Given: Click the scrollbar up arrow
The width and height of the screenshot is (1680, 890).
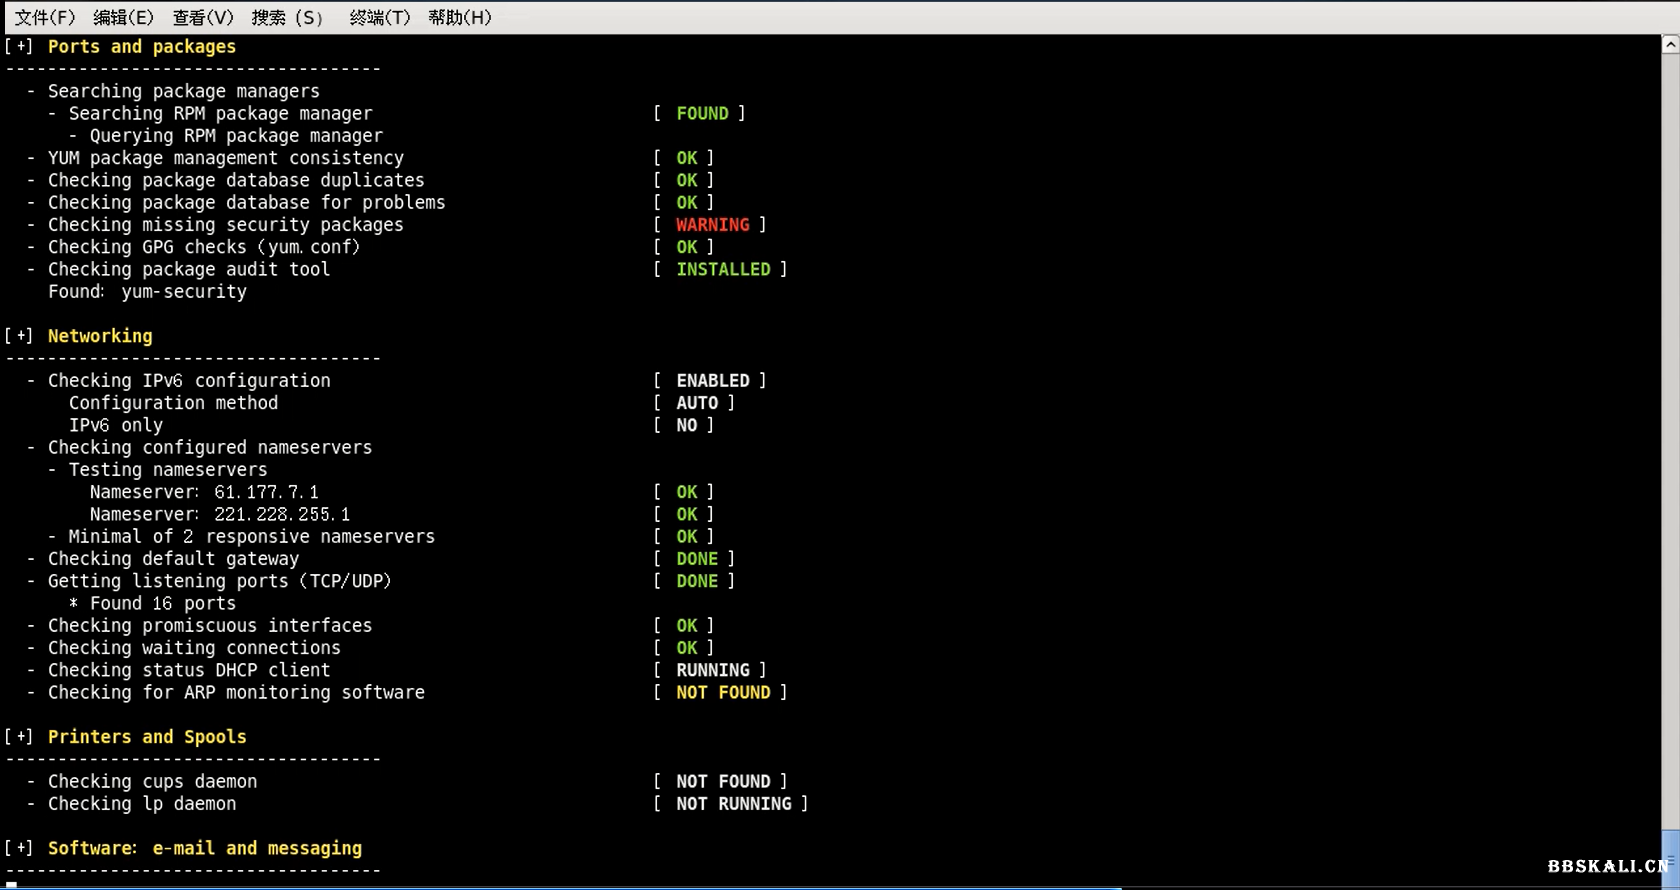Looking at the screenshot, I should [x=1670, y=44].
